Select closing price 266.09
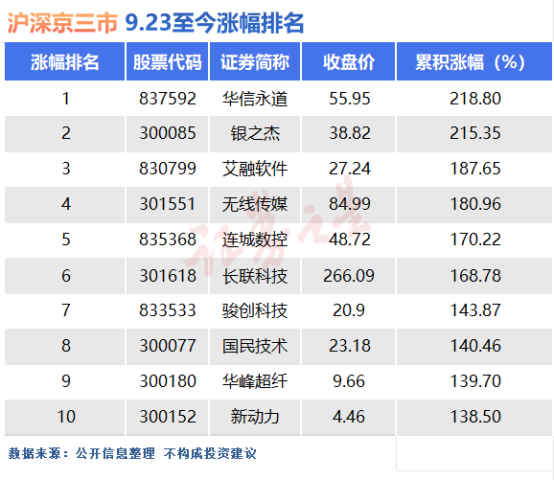 pyautogui.click(x=349, y=276)
